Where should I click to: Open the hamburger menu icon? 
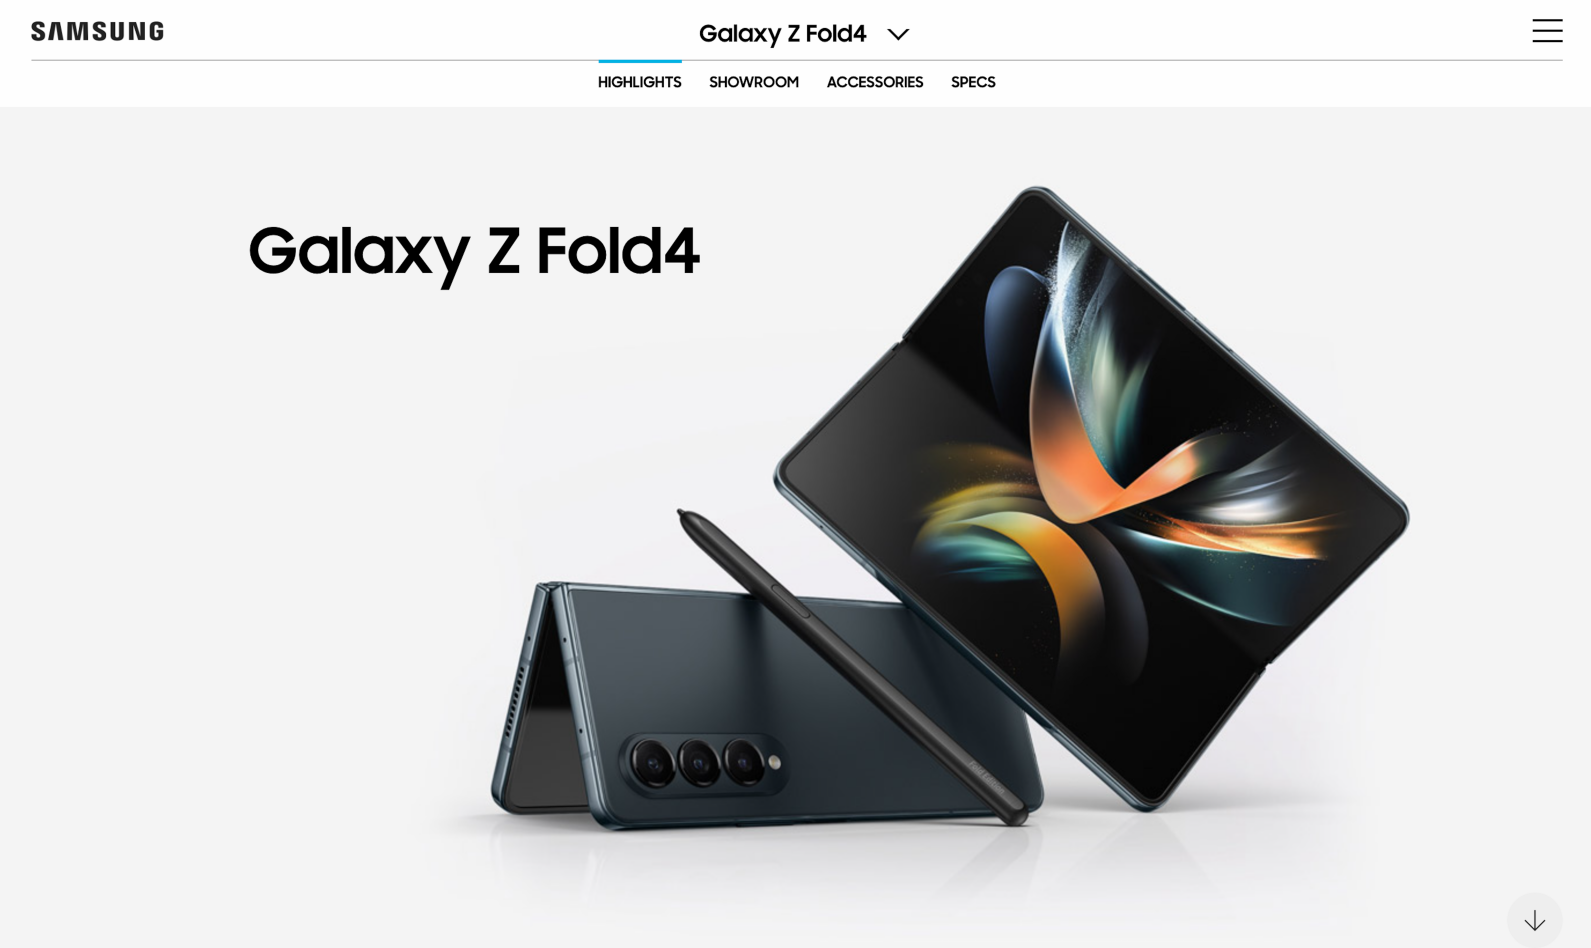(x=1547, y=31)
